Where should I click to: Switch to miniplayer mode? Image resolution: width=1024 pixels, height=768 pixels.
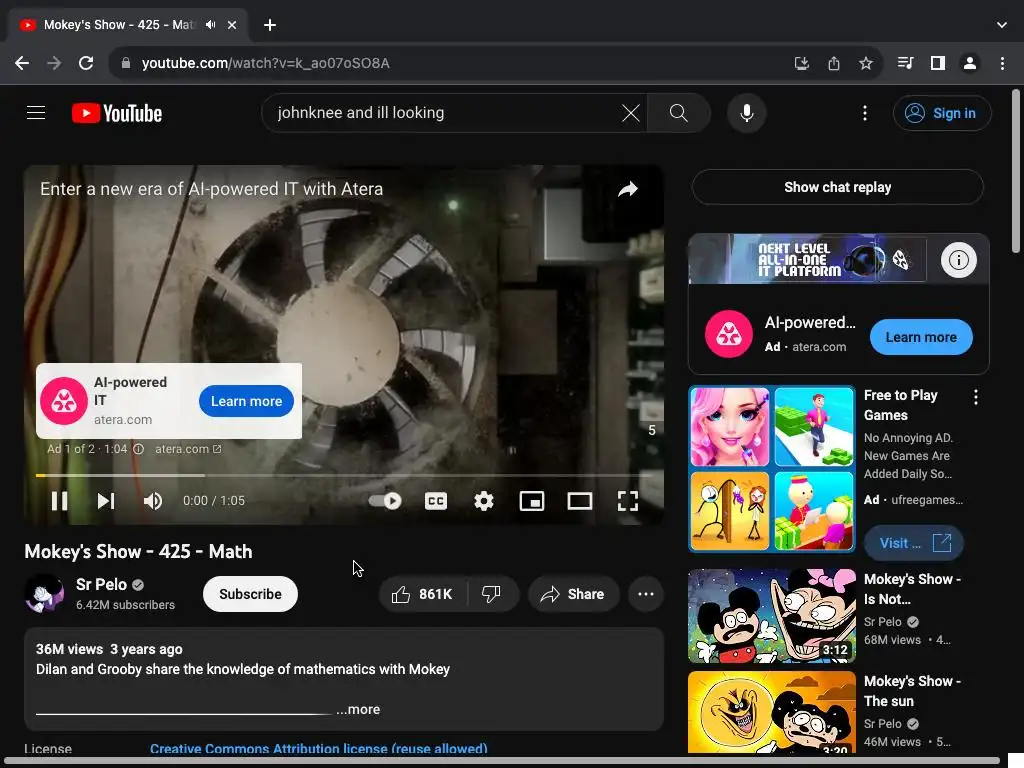532,501
